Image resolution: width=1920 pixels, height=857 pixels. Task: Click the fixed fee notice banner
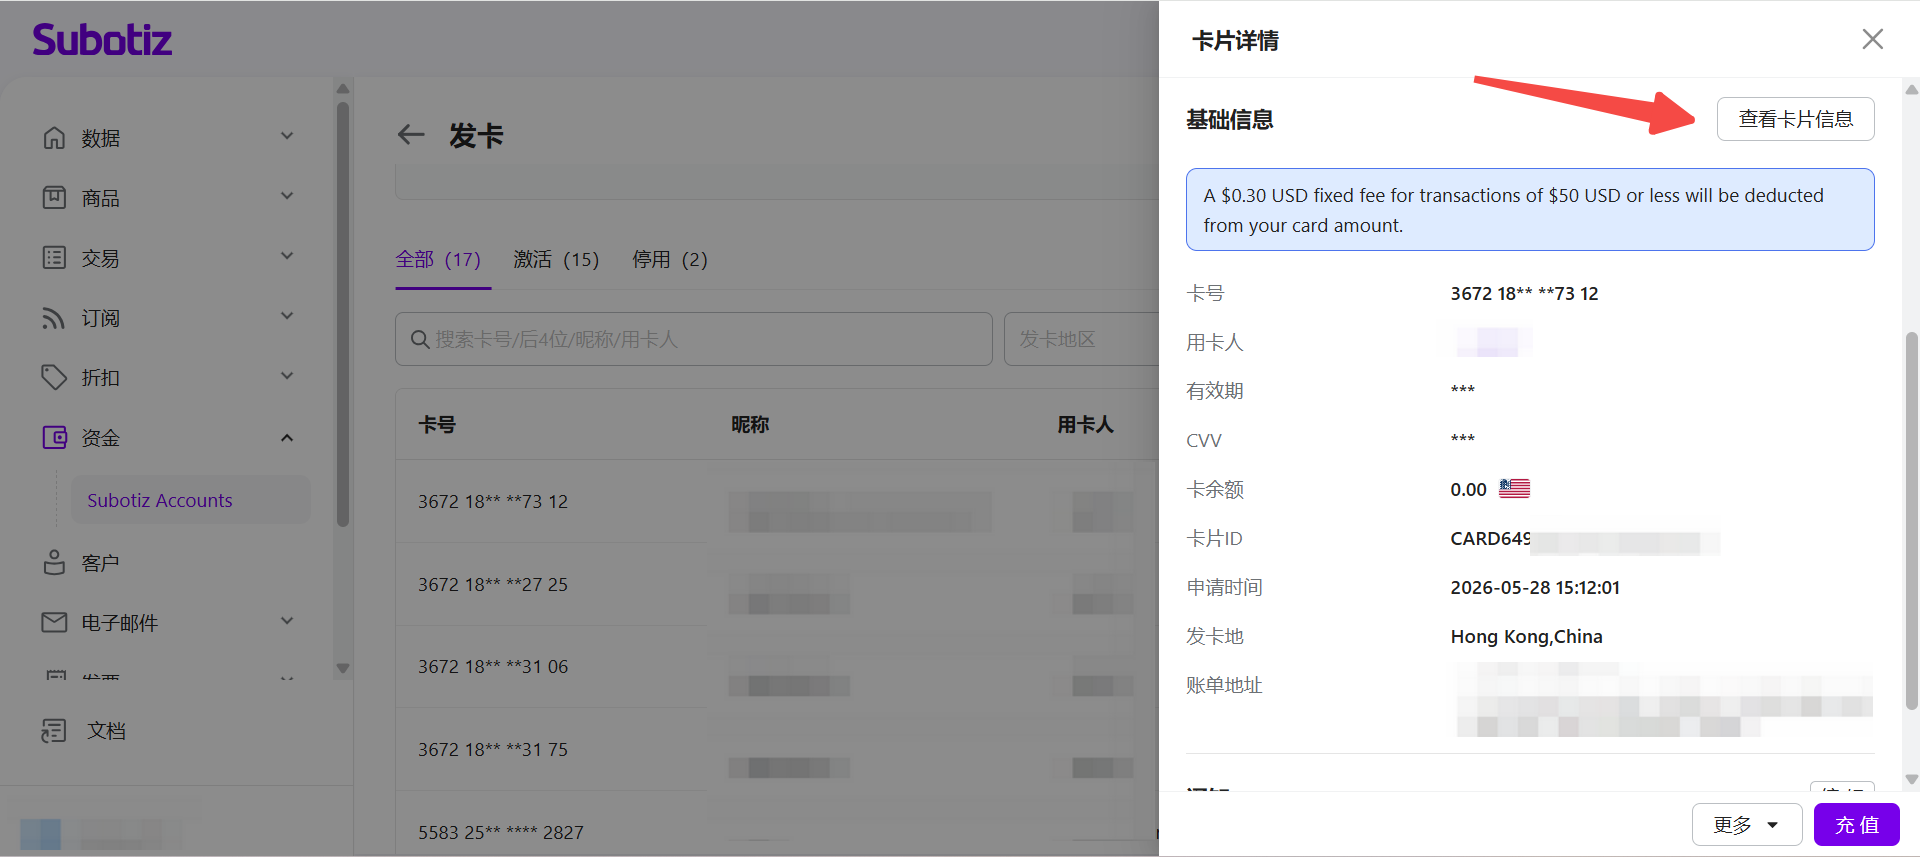point(1530,210)
